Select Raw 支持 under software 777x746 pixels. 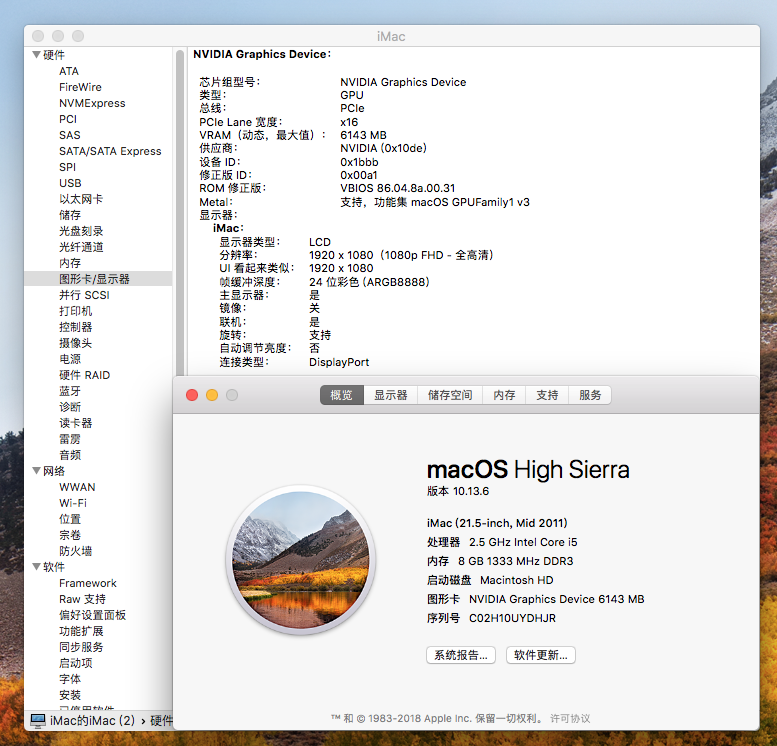click(x=82, y=599)
